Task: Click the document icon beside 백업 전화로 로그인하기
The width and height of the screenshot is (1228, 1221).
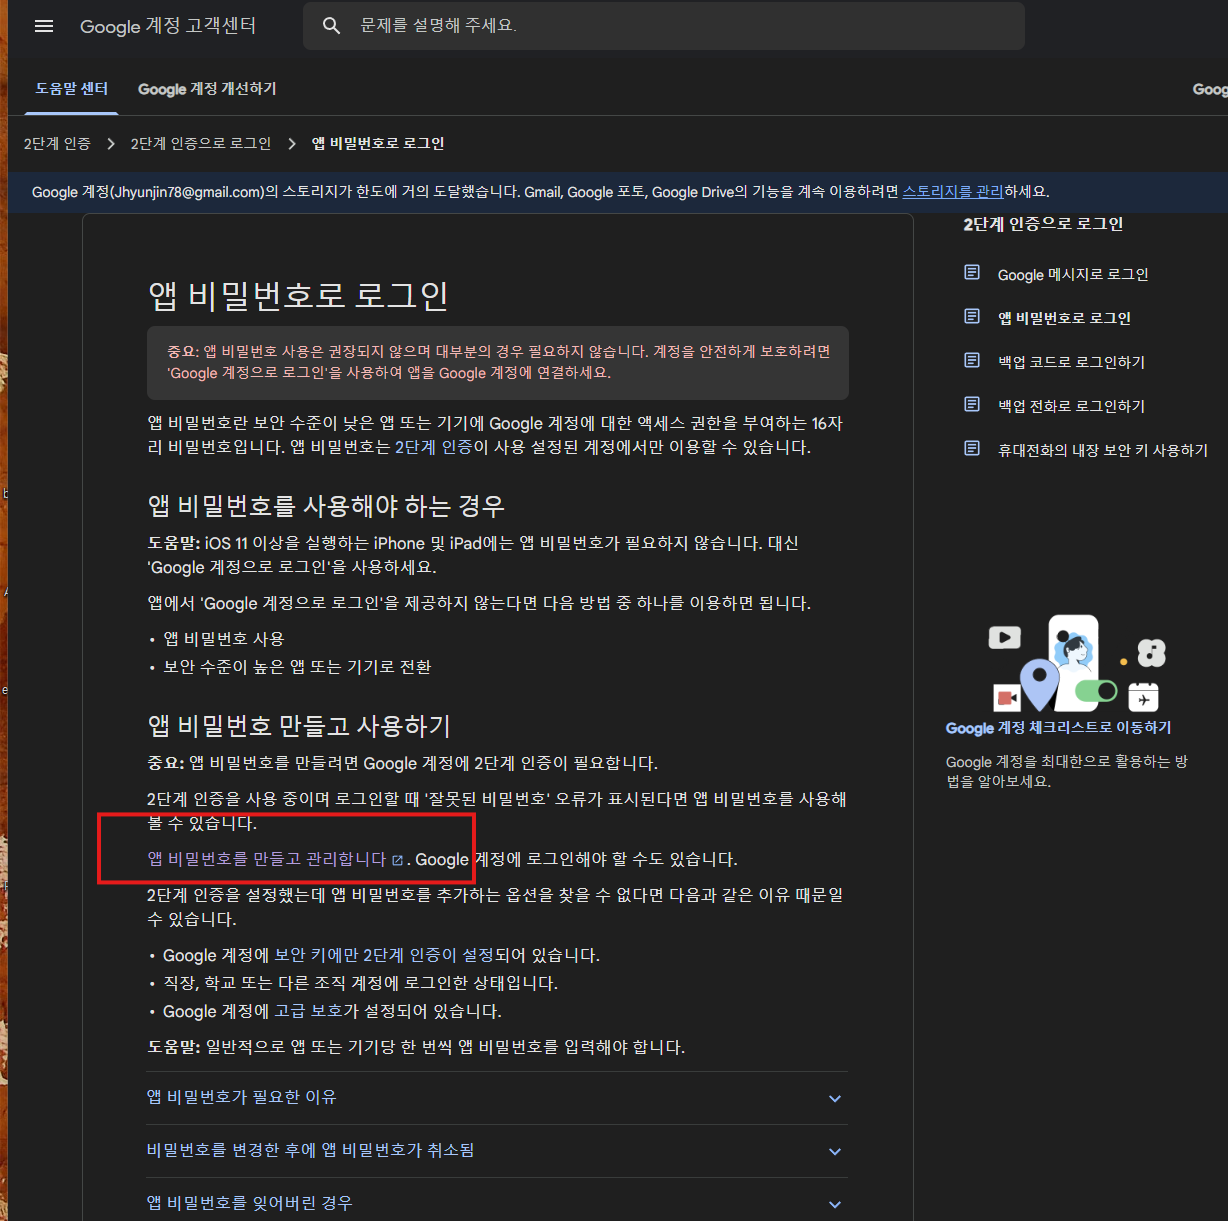Action: pos(972,405)
